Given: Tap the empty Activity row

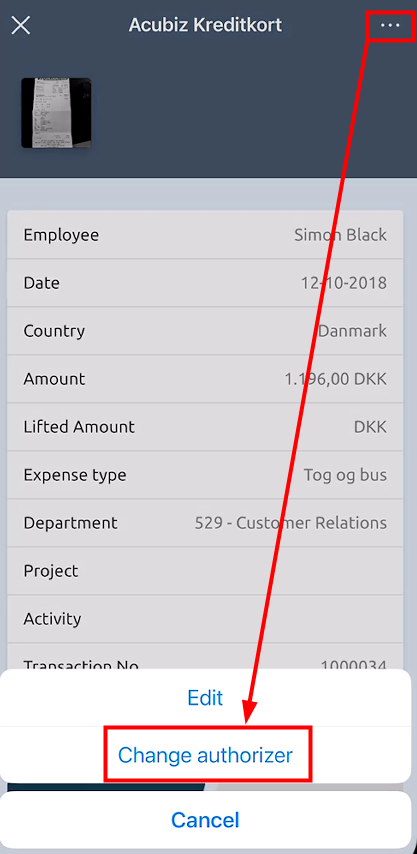Looking at the screenshot, I should pyautogui.click(x=205, y=618).
